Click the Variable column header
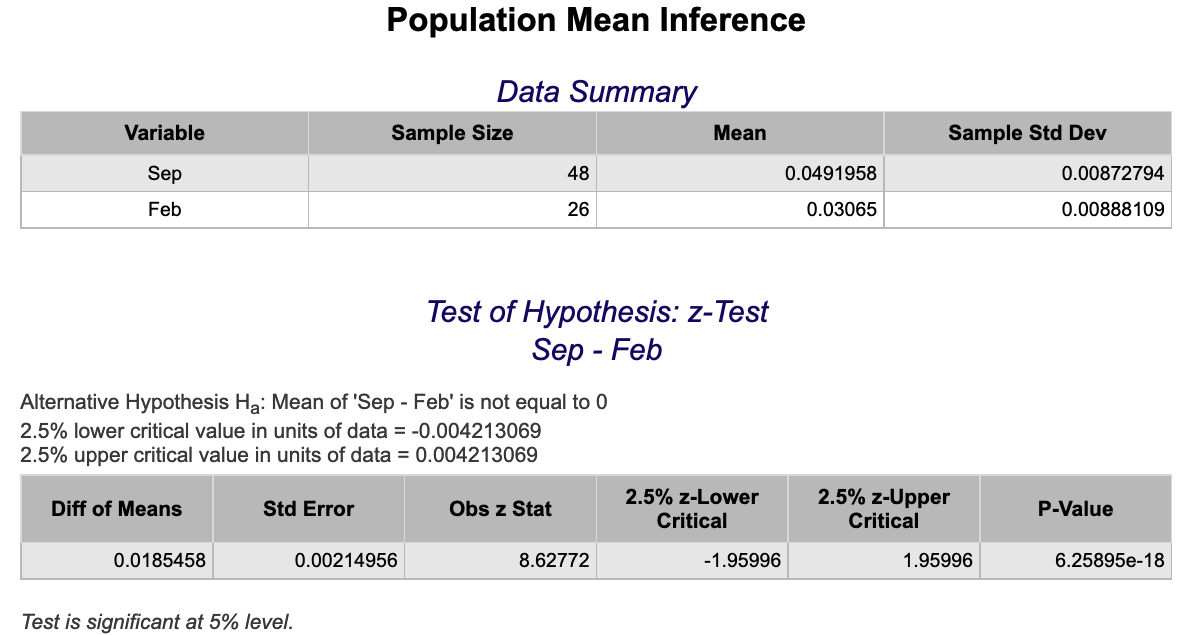The height and width of the screenshot is (635, 1202). [164, 133]
